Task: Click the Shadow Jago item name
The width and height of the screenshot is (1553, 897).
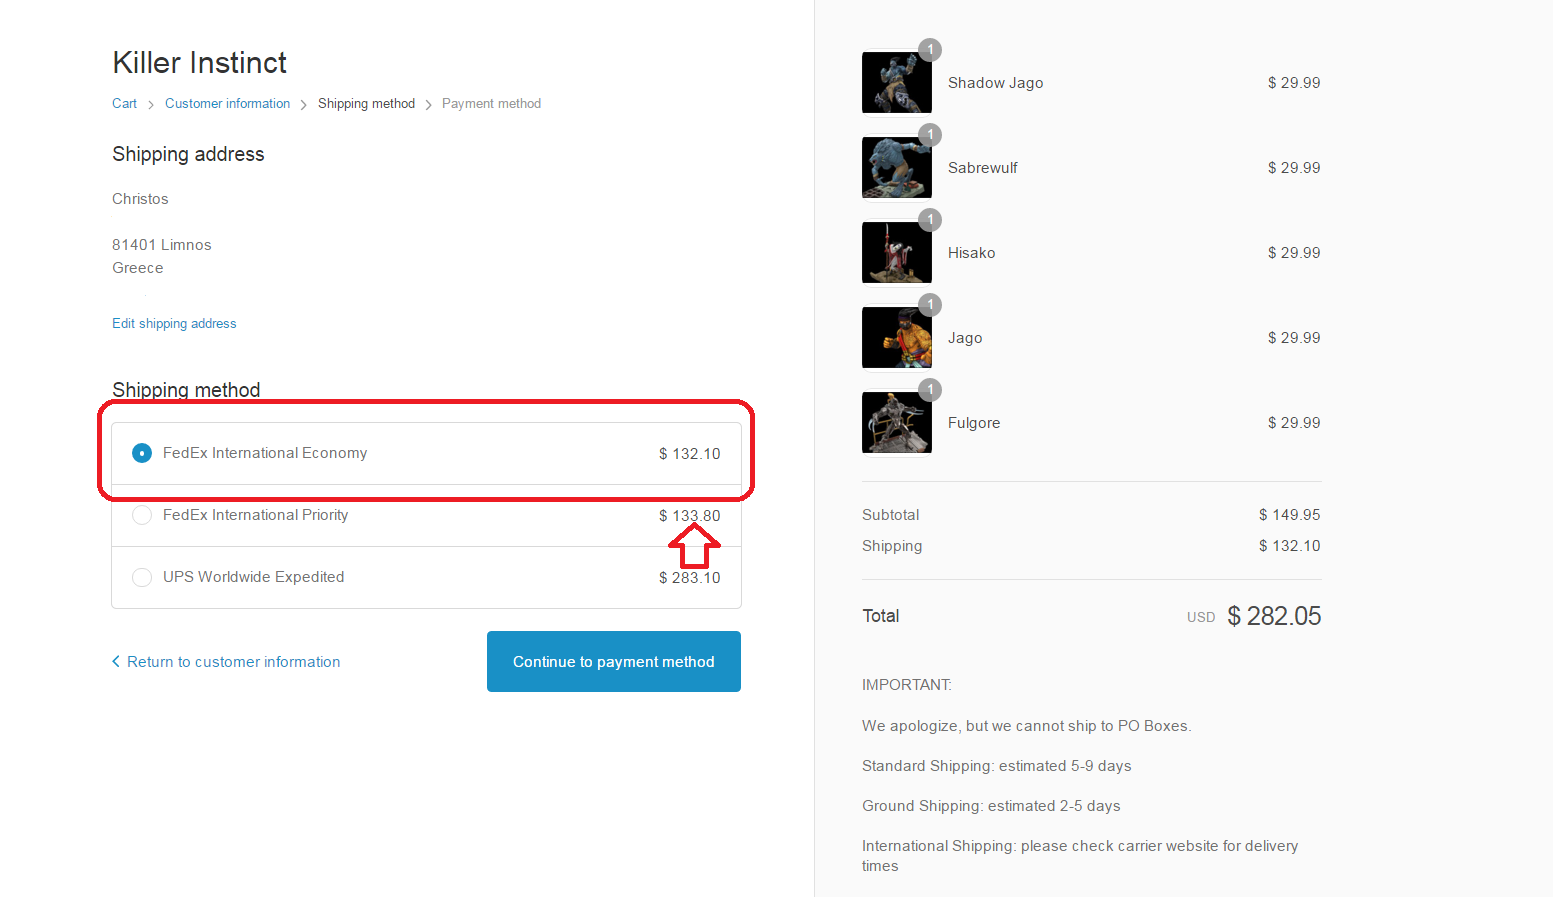Action: (x=995, y=83)
